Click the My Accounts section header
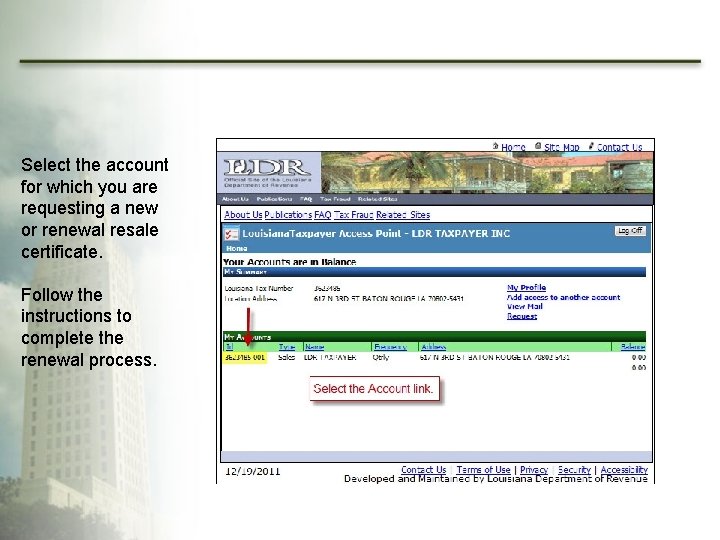The image size is (720, 540). point(434,337)
